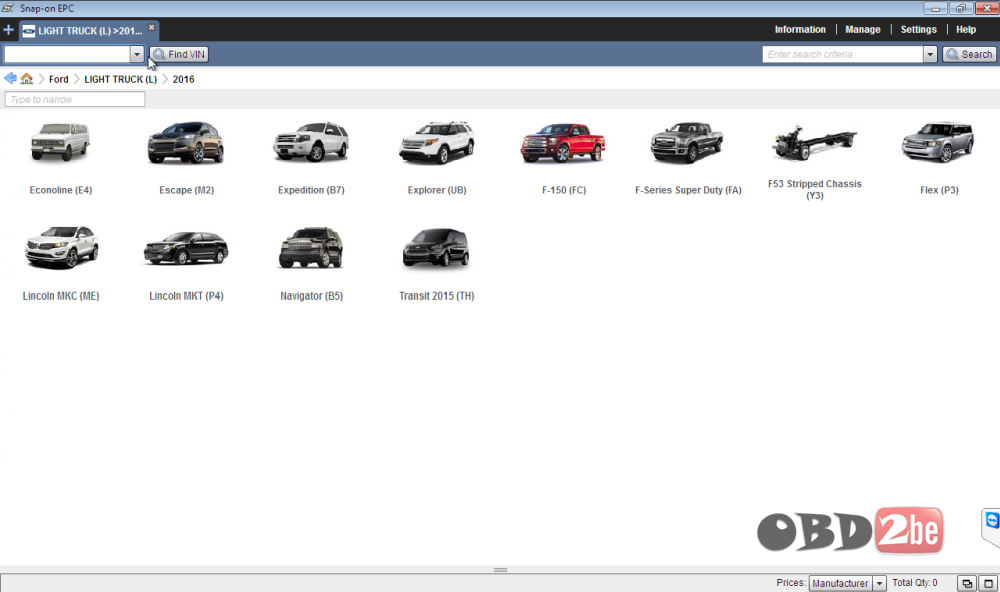Select 2016 in the breadcrumb
The image size is (1000, 592).
pos(184,79)
